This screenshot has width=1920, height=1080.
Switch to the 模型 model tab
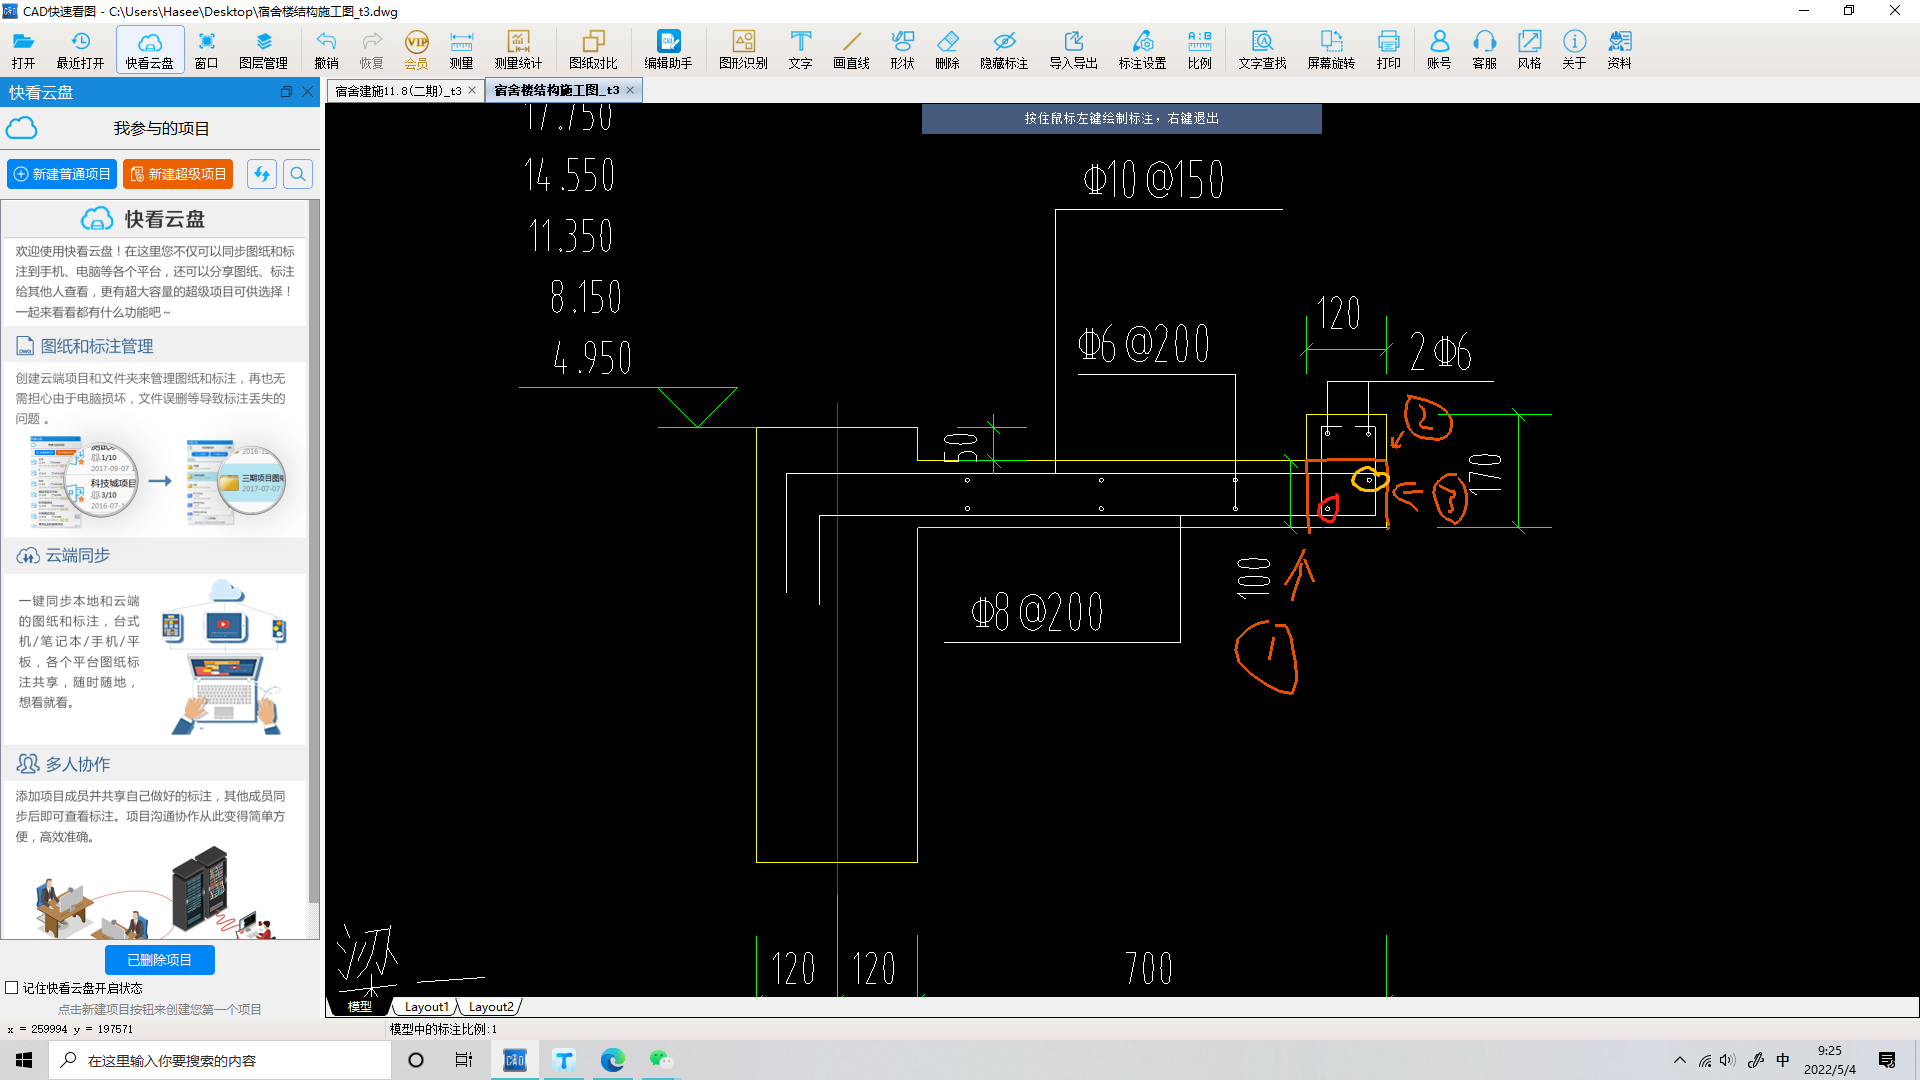(x=359, y=1007)
